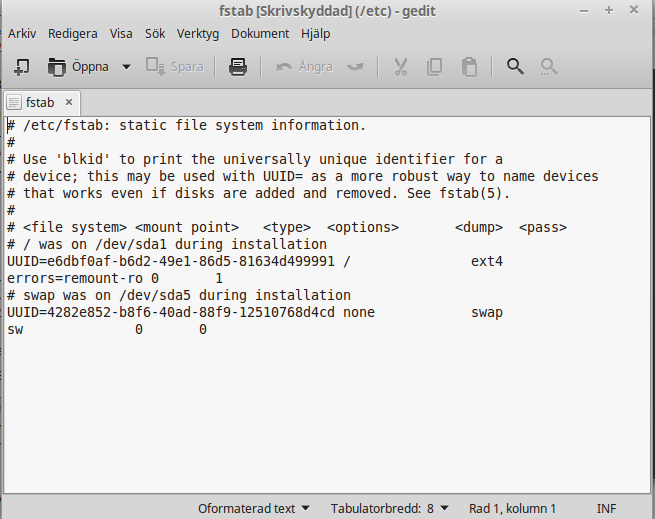The height and width of the screenshot is (519, 655).
Task: Click the redo arrow icon
Action: (355, 67)
